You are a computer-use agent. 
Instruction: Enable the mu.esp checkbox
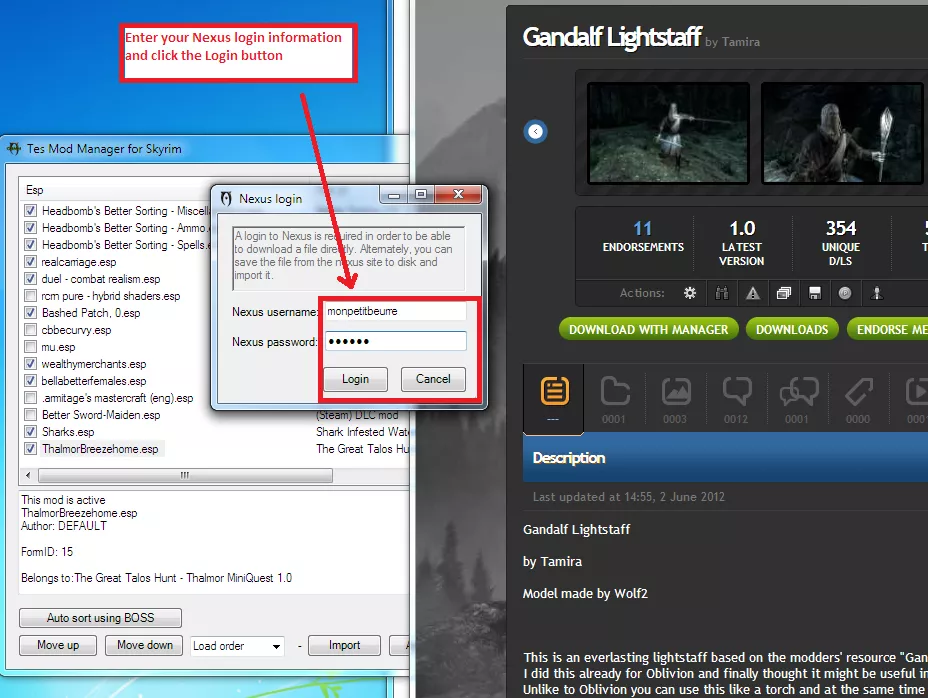(x=30, y=347)
